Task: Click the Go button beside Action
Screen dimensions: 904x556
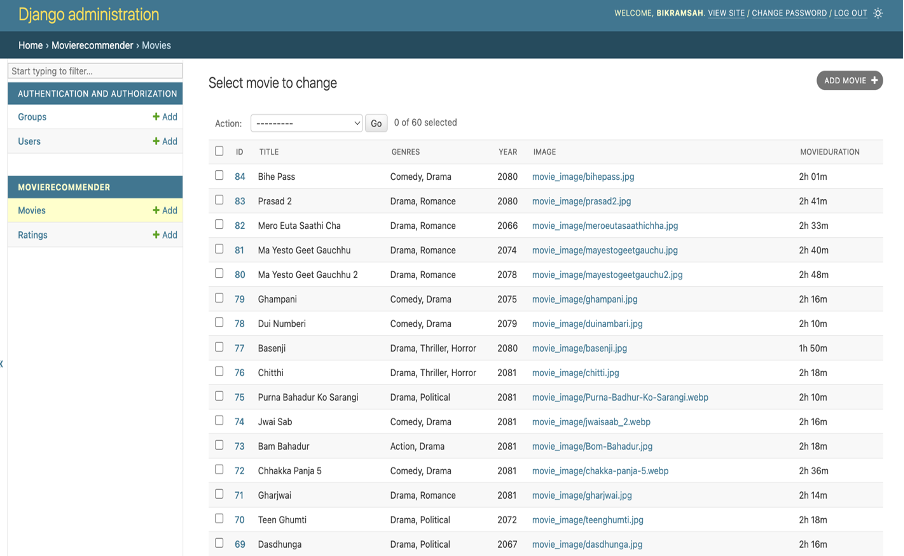Action: (376, 123)
